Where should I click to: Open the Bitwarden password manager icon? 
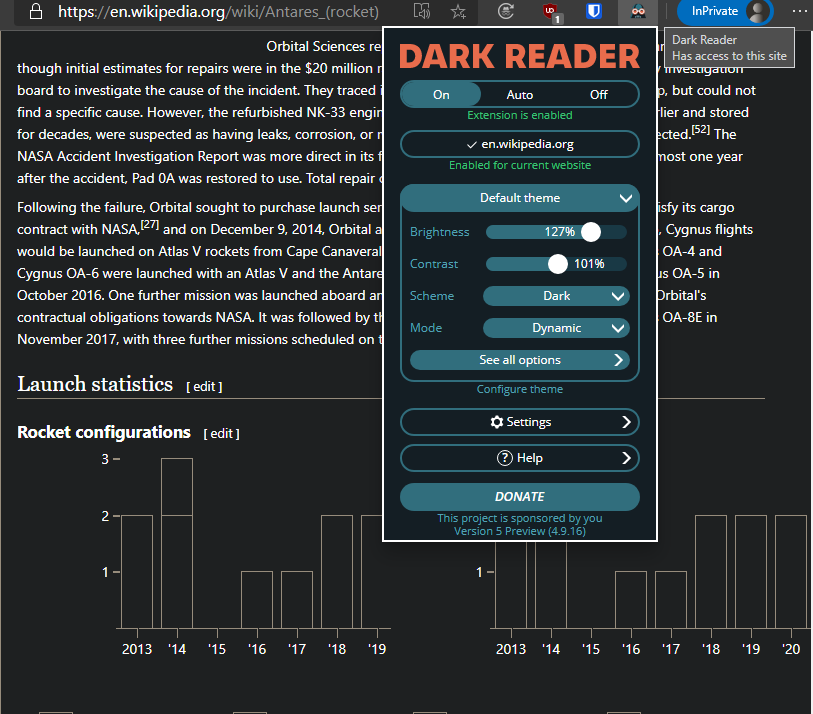pos(593,12)
